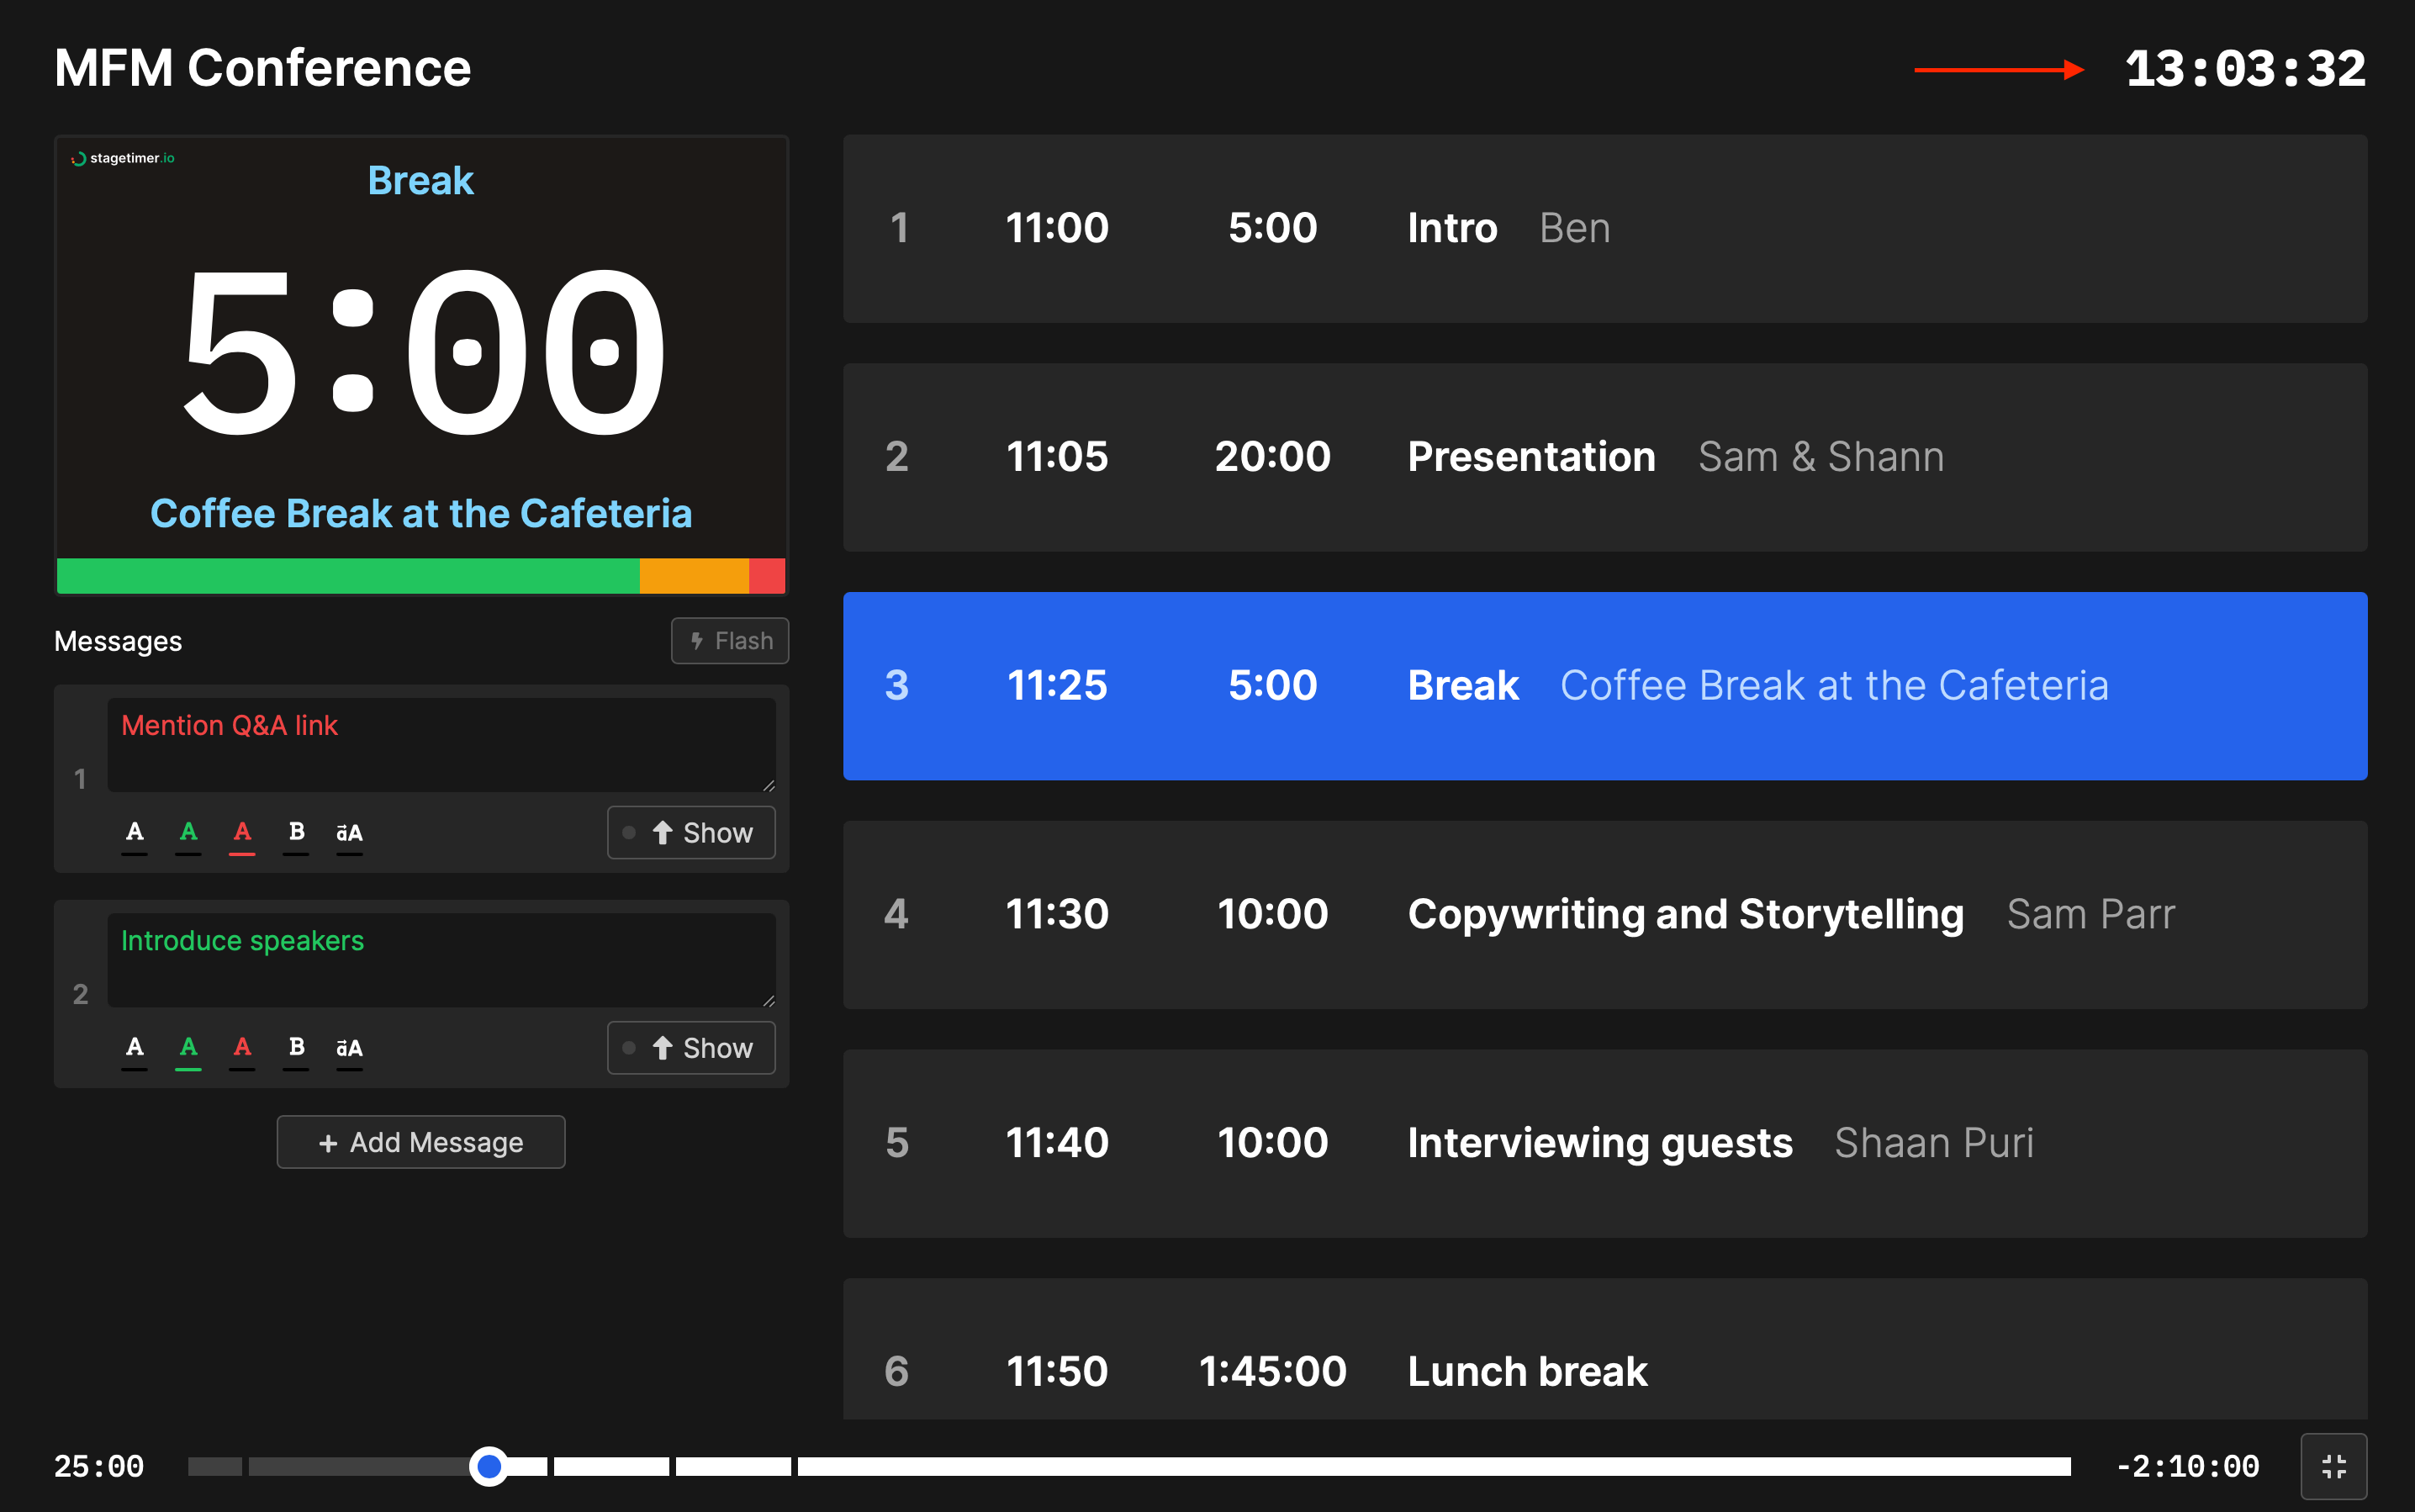Select the highlighted Break timer row
This screenshot has width=2415, height=1512.
[x=1605, y=686]
